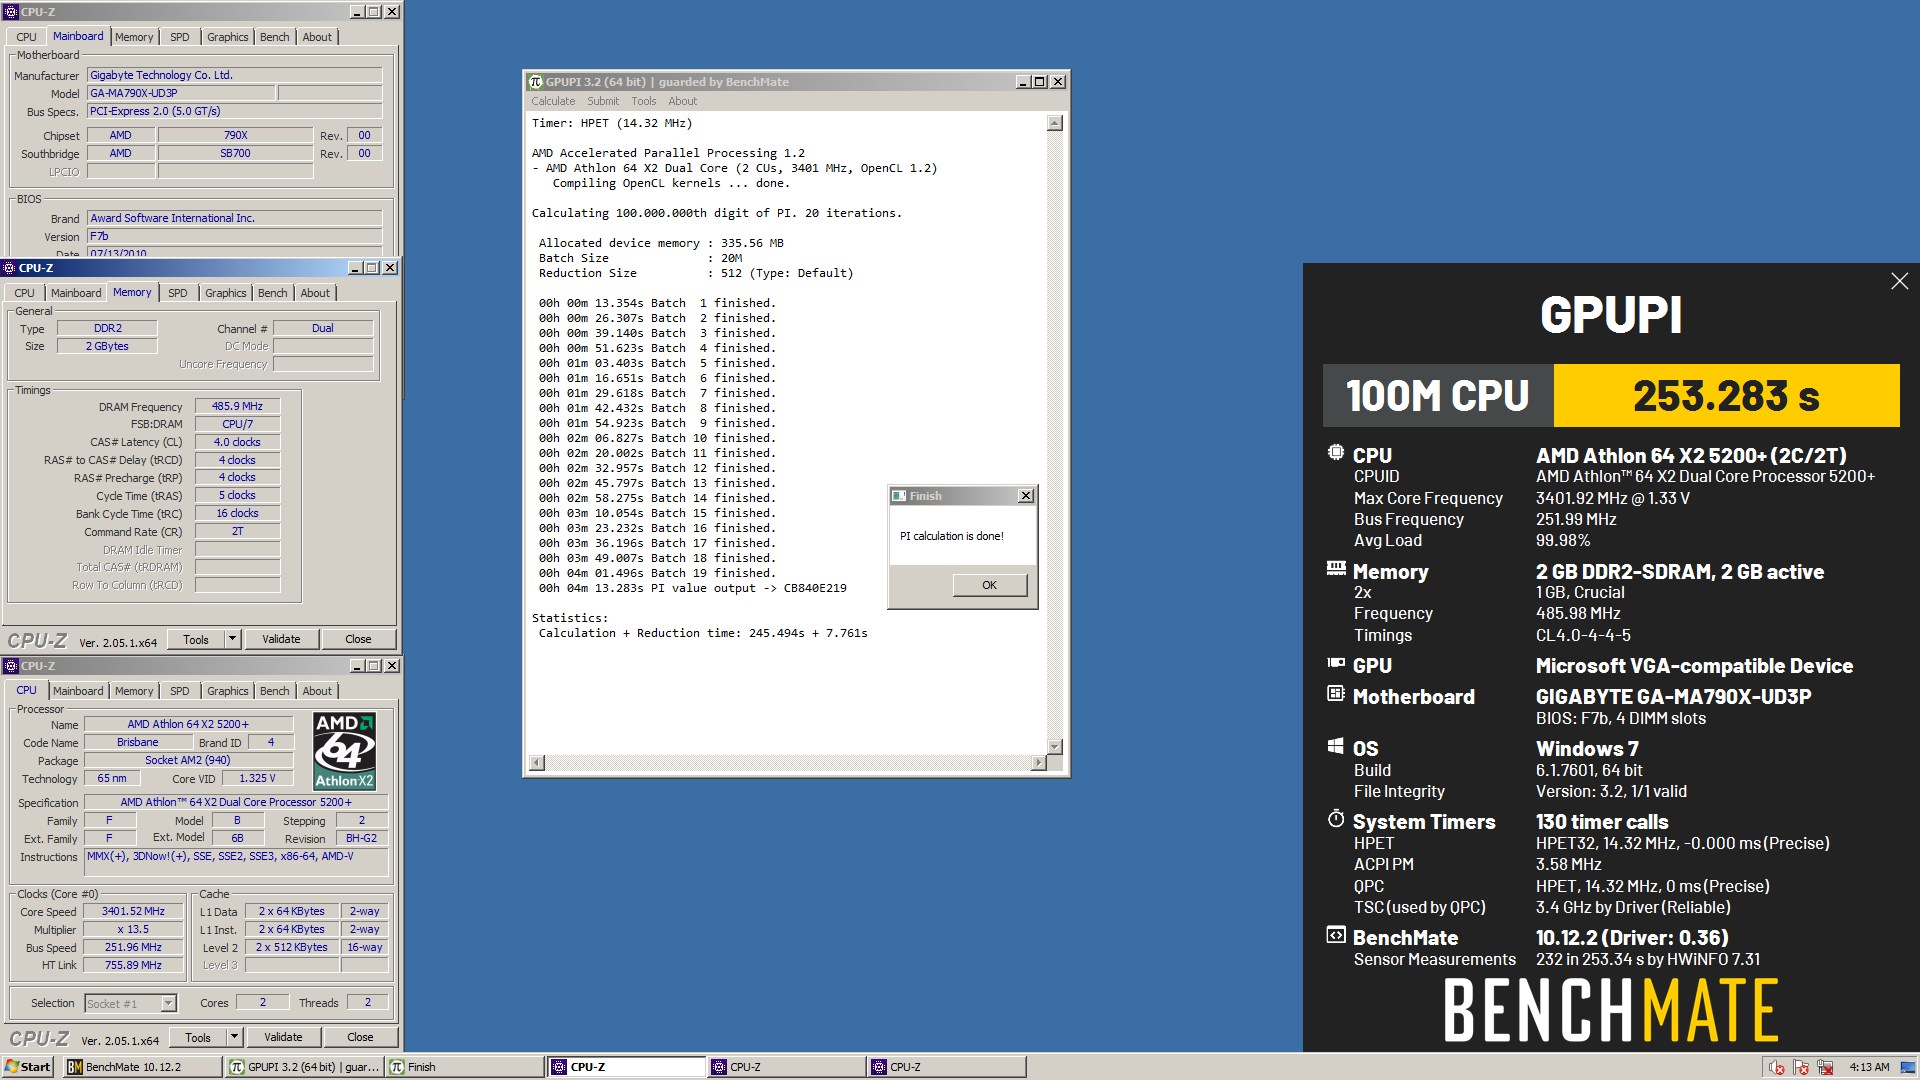The image size is (1920, 1080).
Task: Click the DRAM Frequency value 485.9 MHz
Action: [237, 406]
